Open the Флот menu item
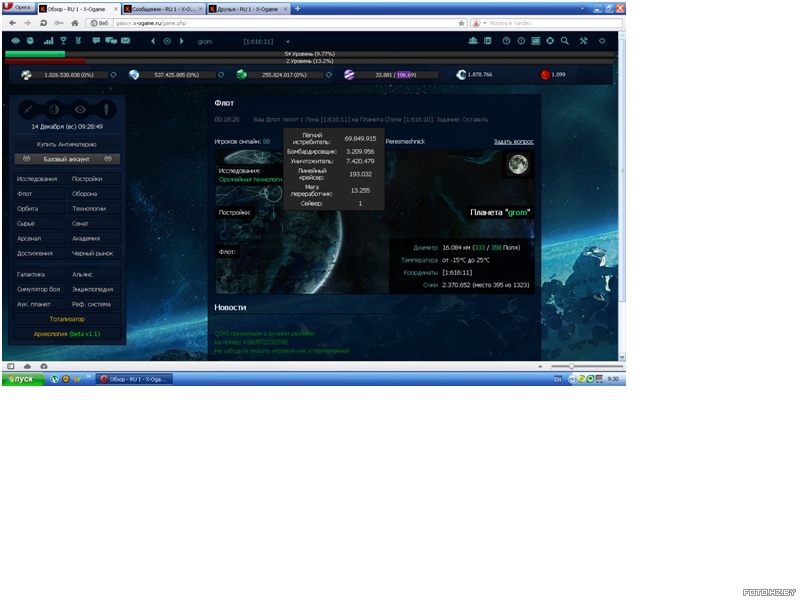The image size is (800, 600). (x=39, y=194)
